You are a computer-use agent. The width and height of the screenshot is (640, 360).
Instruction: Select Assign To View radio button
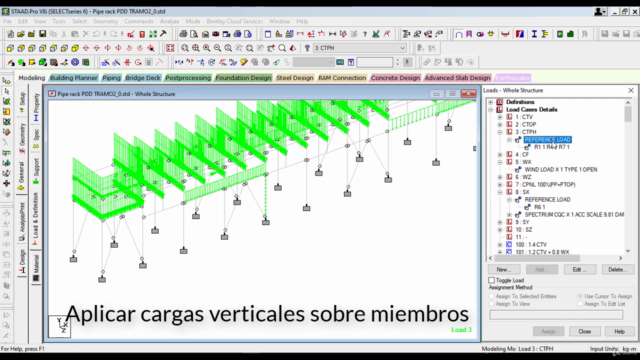tap(491, 304)
